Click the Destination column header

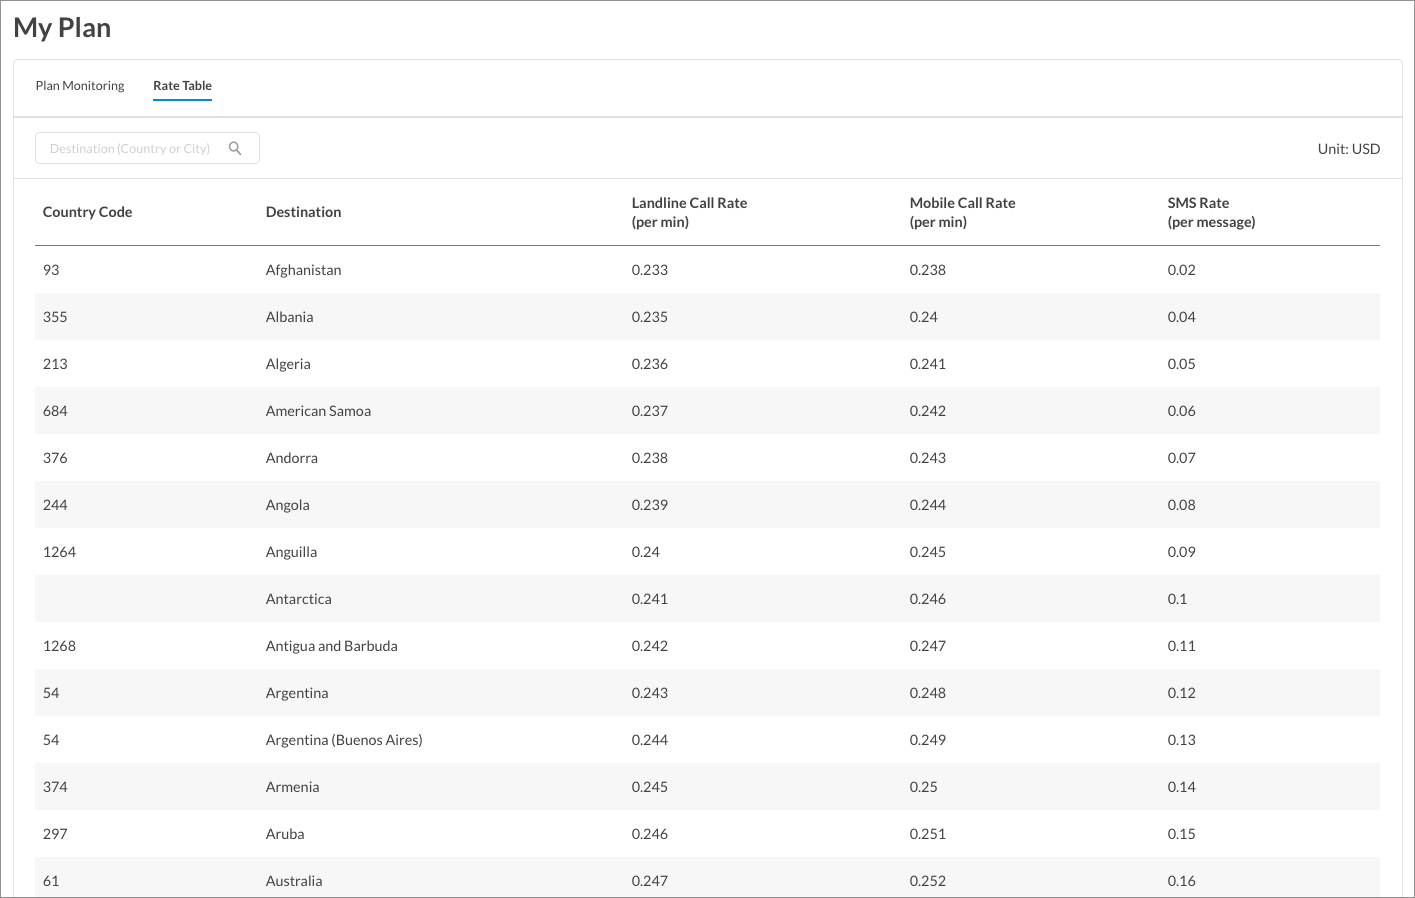(303, 212)
